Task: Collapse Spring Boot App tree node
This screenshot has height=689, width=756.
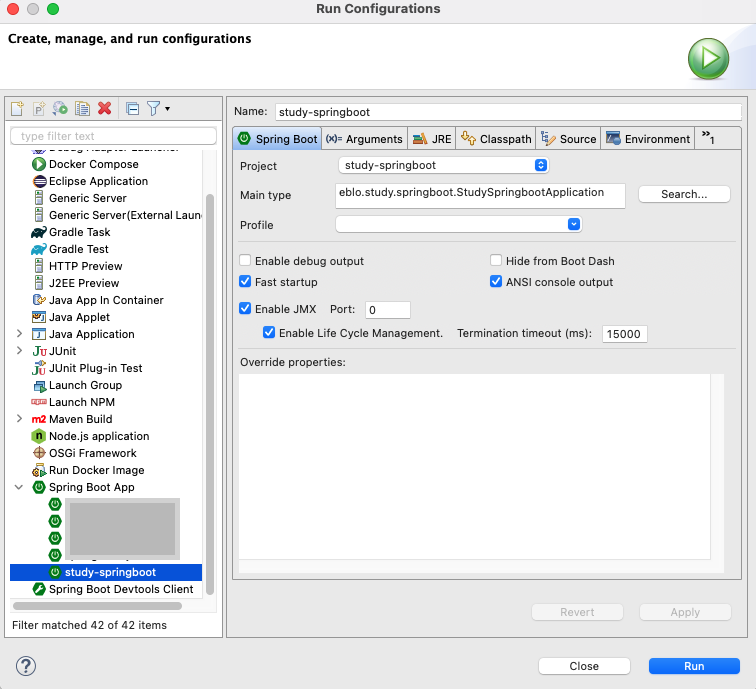Action: [19, 487]
